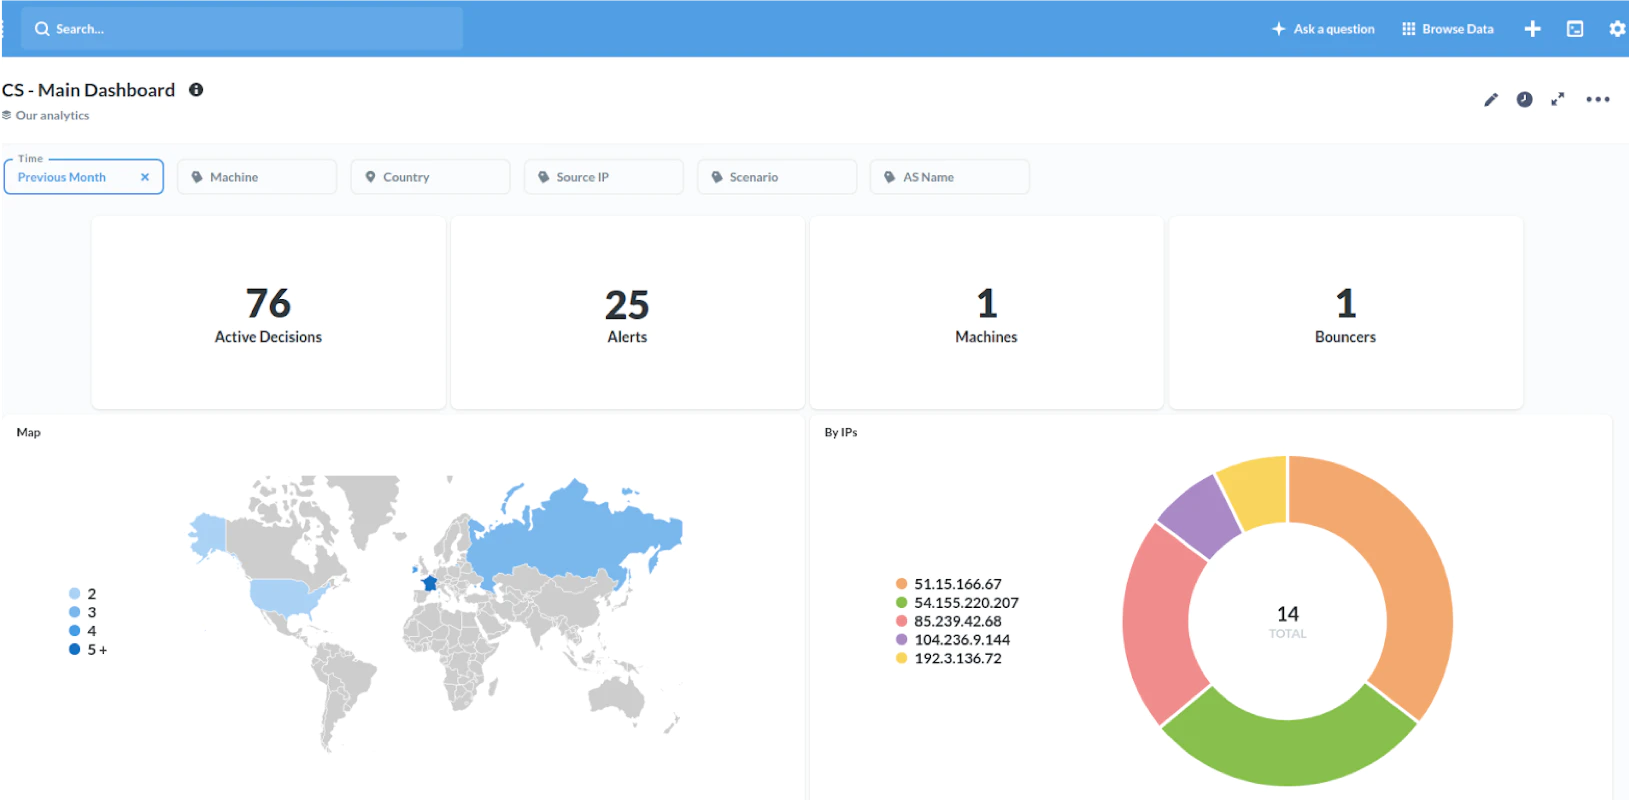1629x800 pixels.
Task: Open the Our analytics collection link
Action: pyautogui.click(x=46, y=115)
